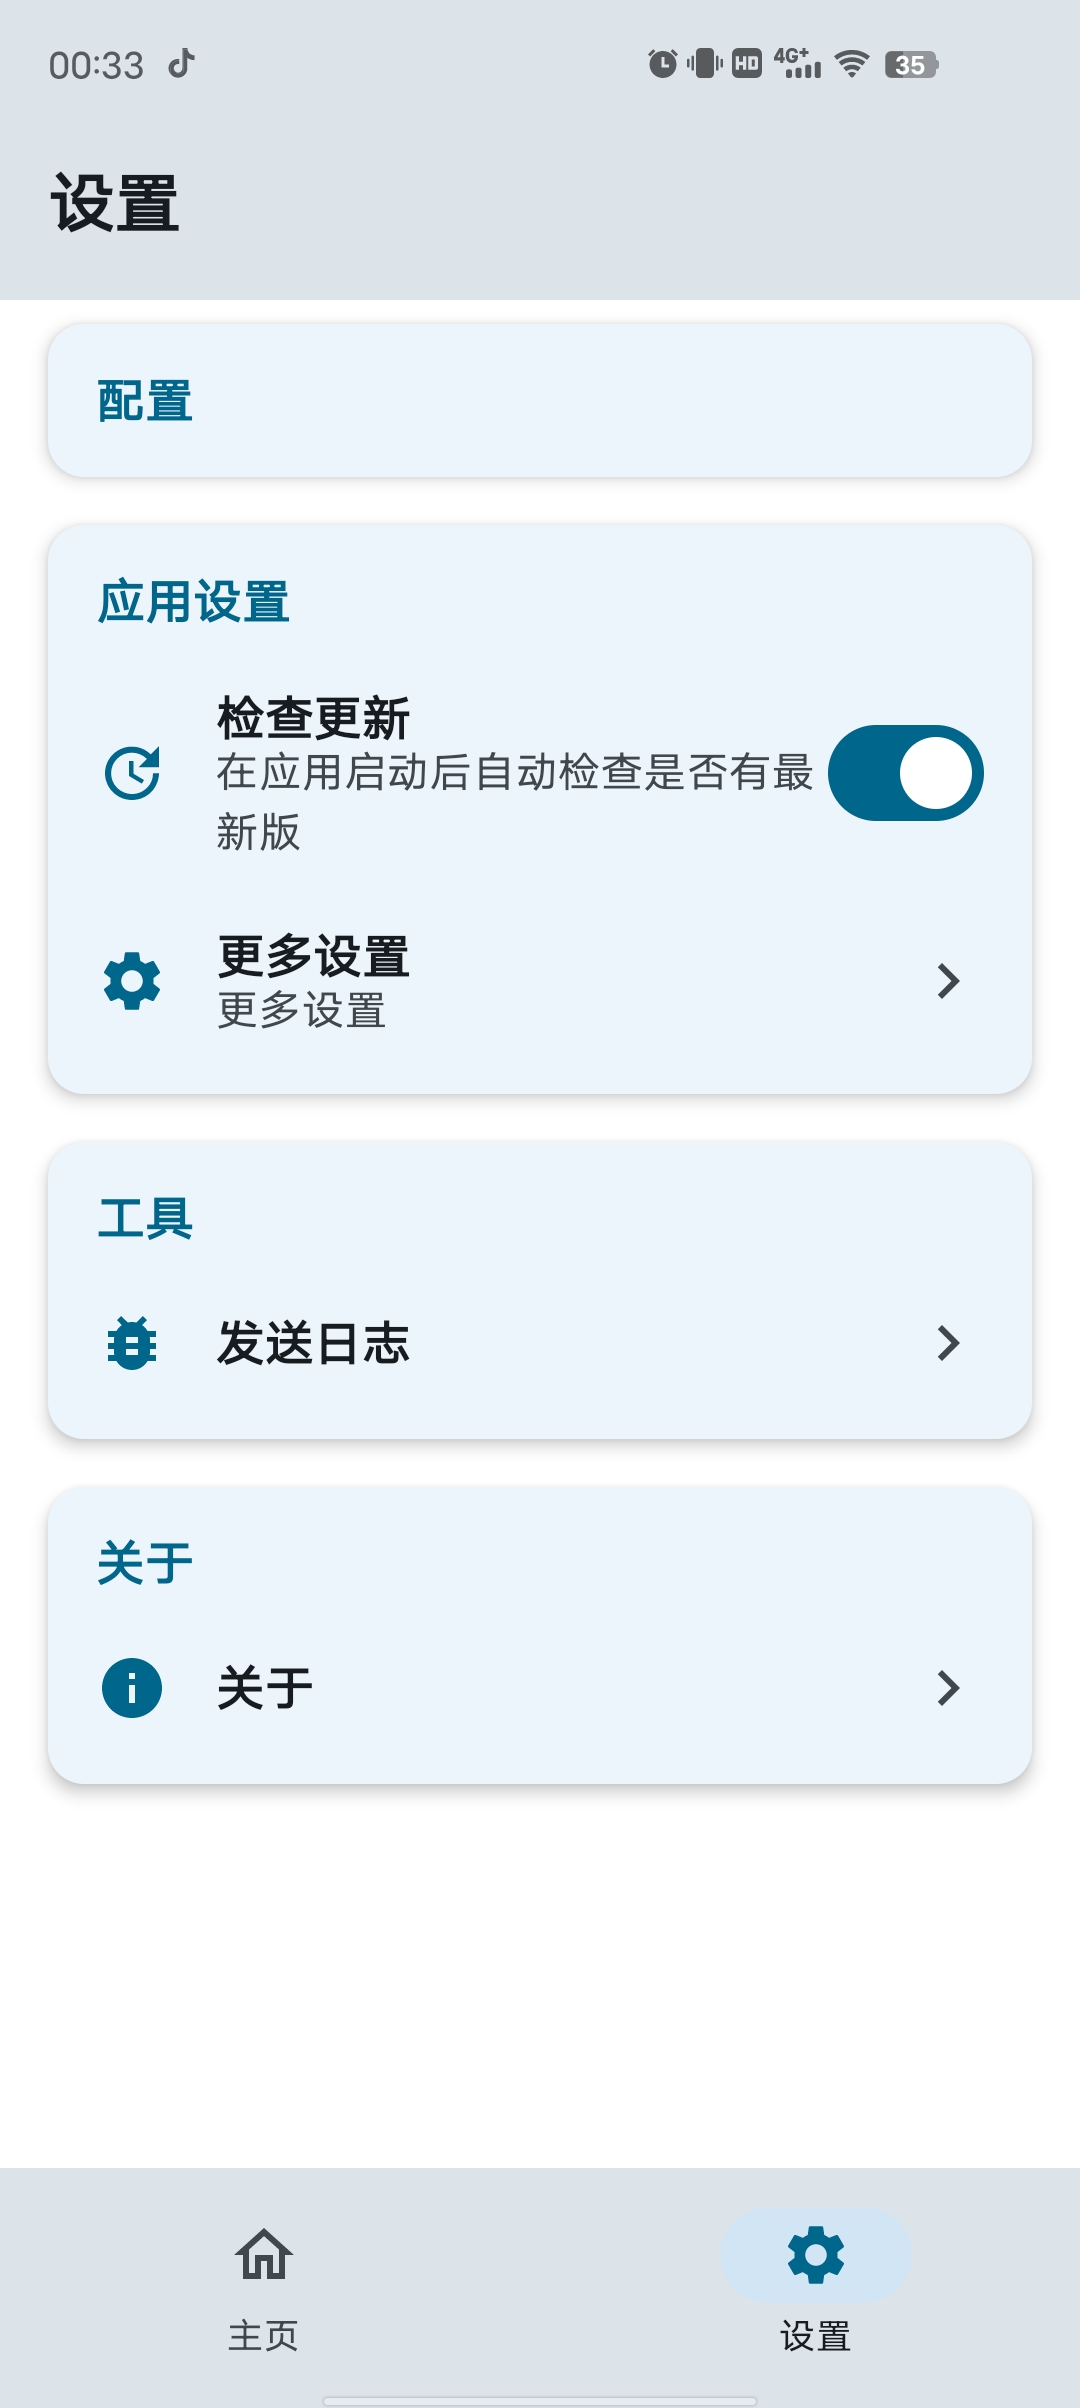Switch to the 主页 tab
The image size is (1080, 2408).
(x=264, y=2335)
